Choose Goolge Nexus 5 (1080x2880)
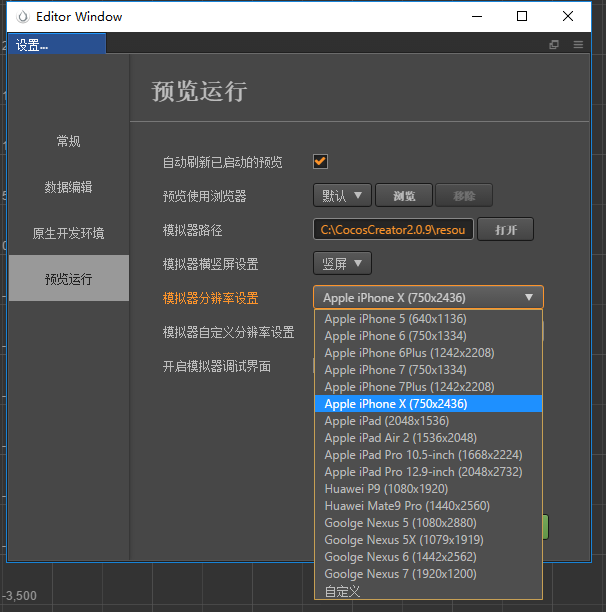Viewport: 606px width, 612px height. tap(428, 523)
